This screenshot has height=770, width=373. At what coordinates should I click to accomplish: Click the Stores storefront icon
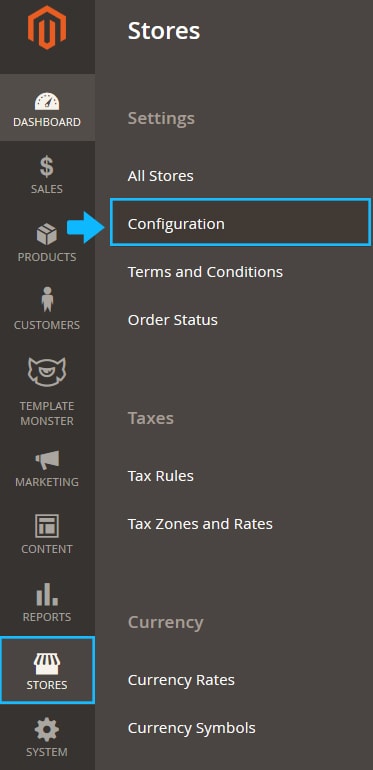[x=47, y=663]
